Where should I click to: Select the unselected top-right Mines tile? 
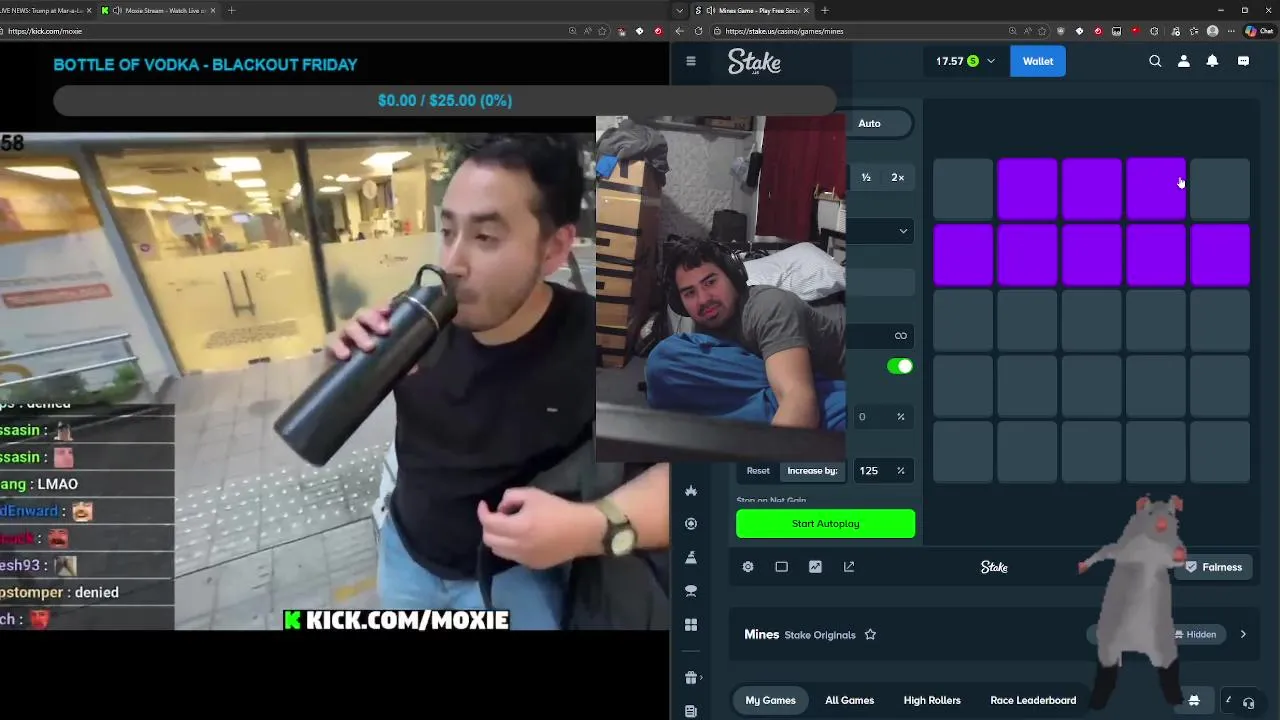1220,188
